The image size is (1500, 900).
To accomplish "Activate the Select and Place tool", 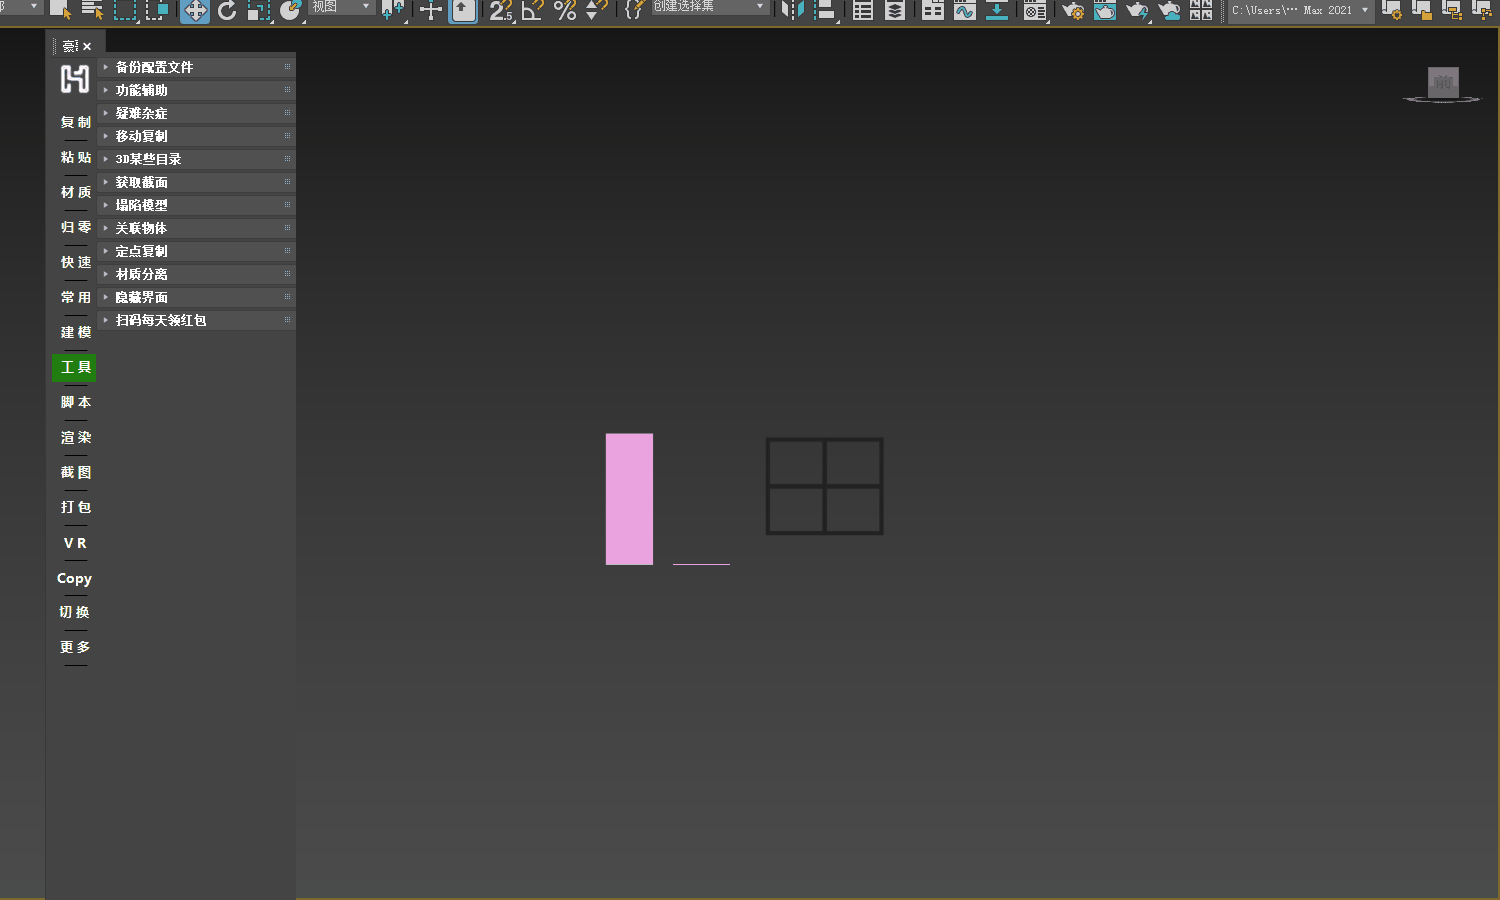I will pyautogui.click(x=291, y=10).
